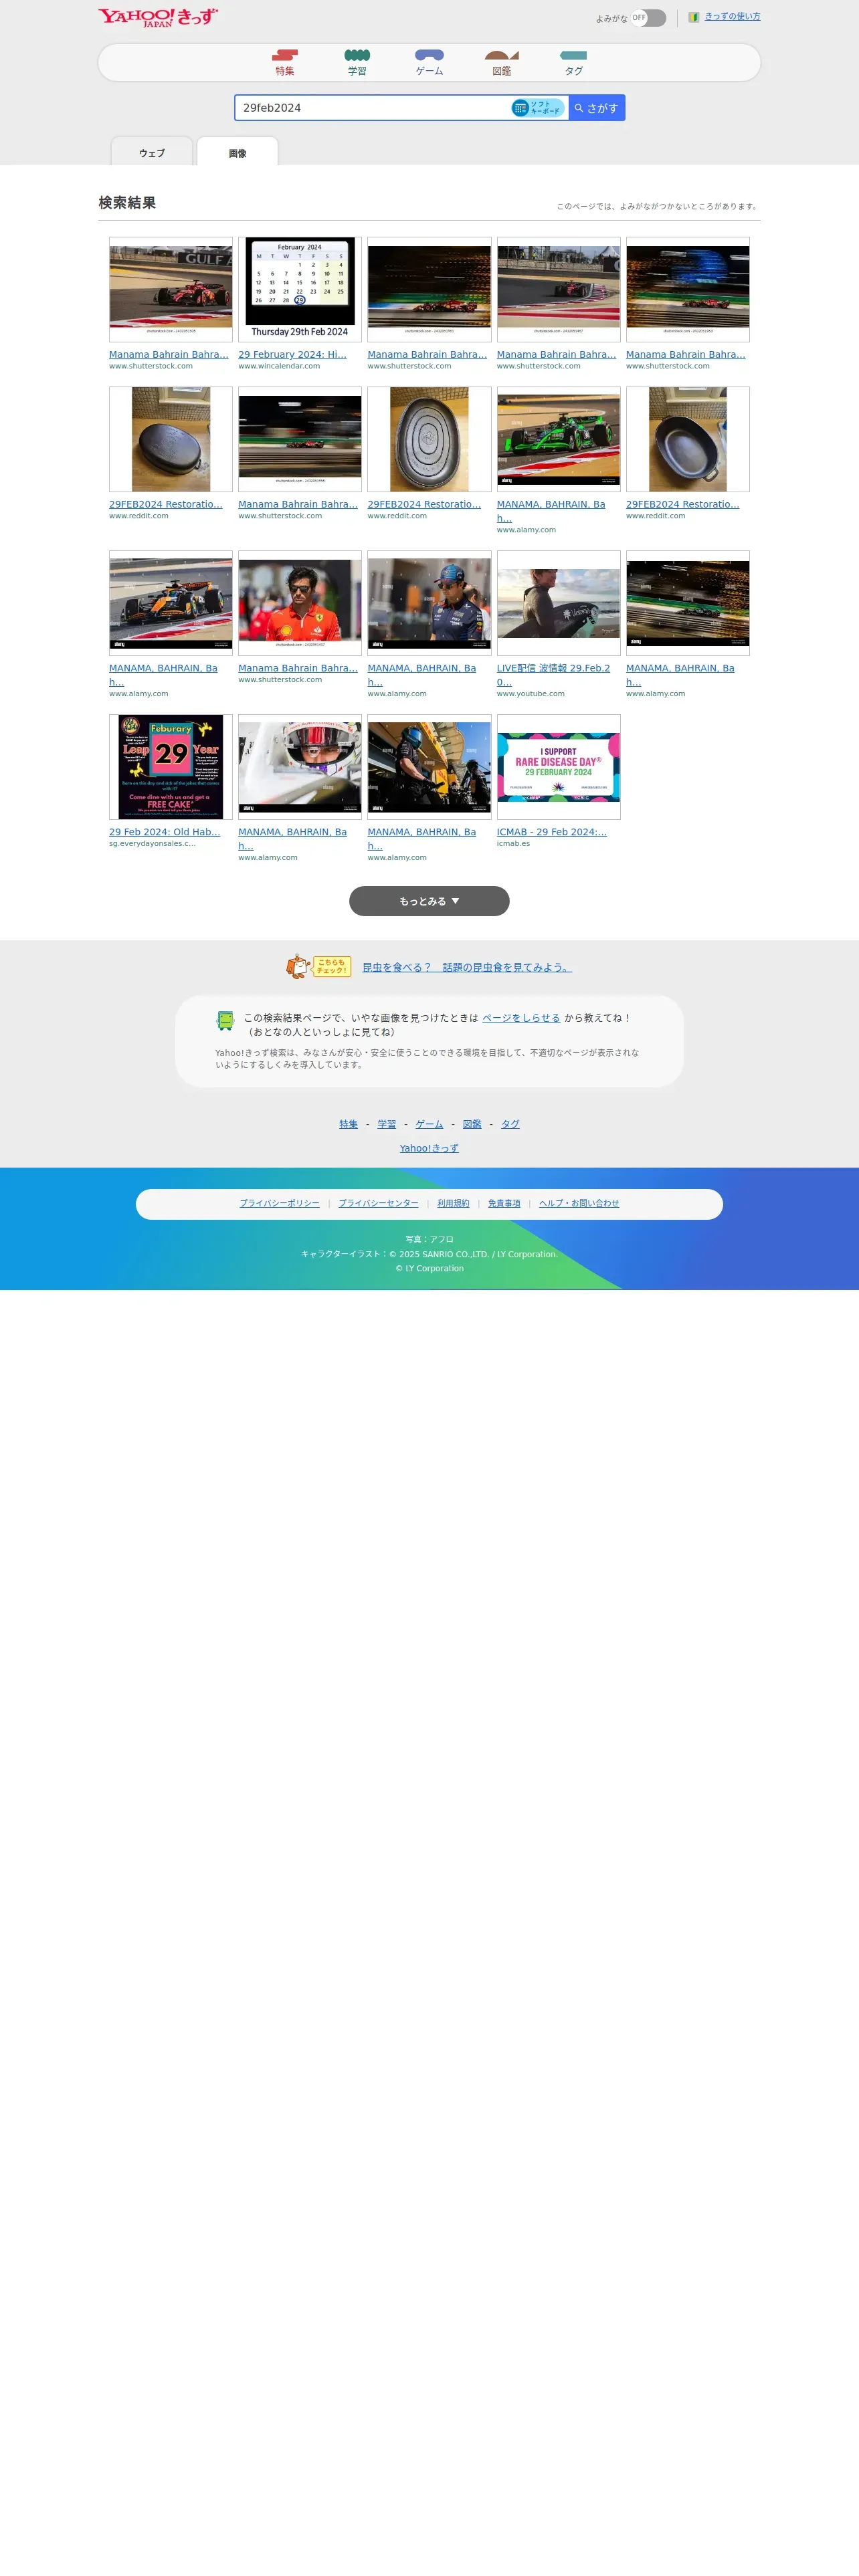This screenshot has height=2576, width=859.
Task: Open the surfer on beach thumbnail
Action: tap(558, 603)
